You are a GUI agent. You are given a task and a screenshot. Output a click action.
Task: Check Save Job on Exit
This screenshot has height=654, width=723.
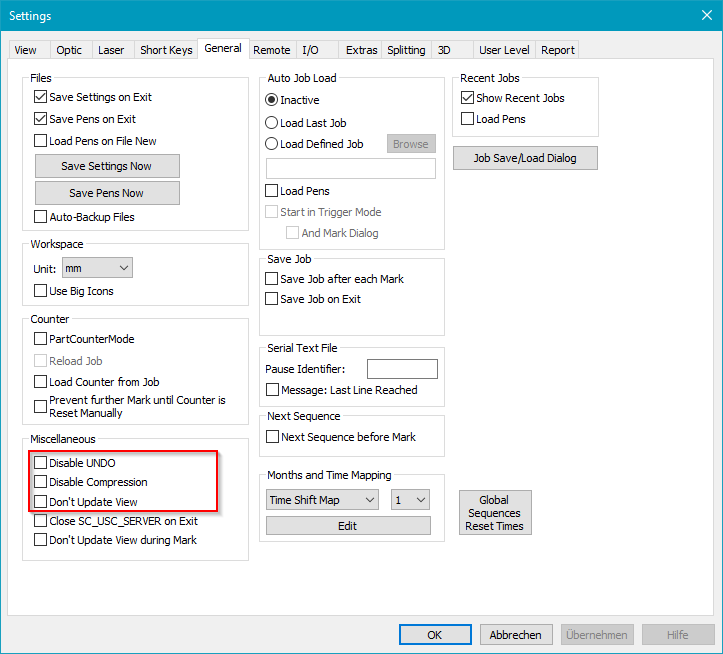click(x=272, y=299)
